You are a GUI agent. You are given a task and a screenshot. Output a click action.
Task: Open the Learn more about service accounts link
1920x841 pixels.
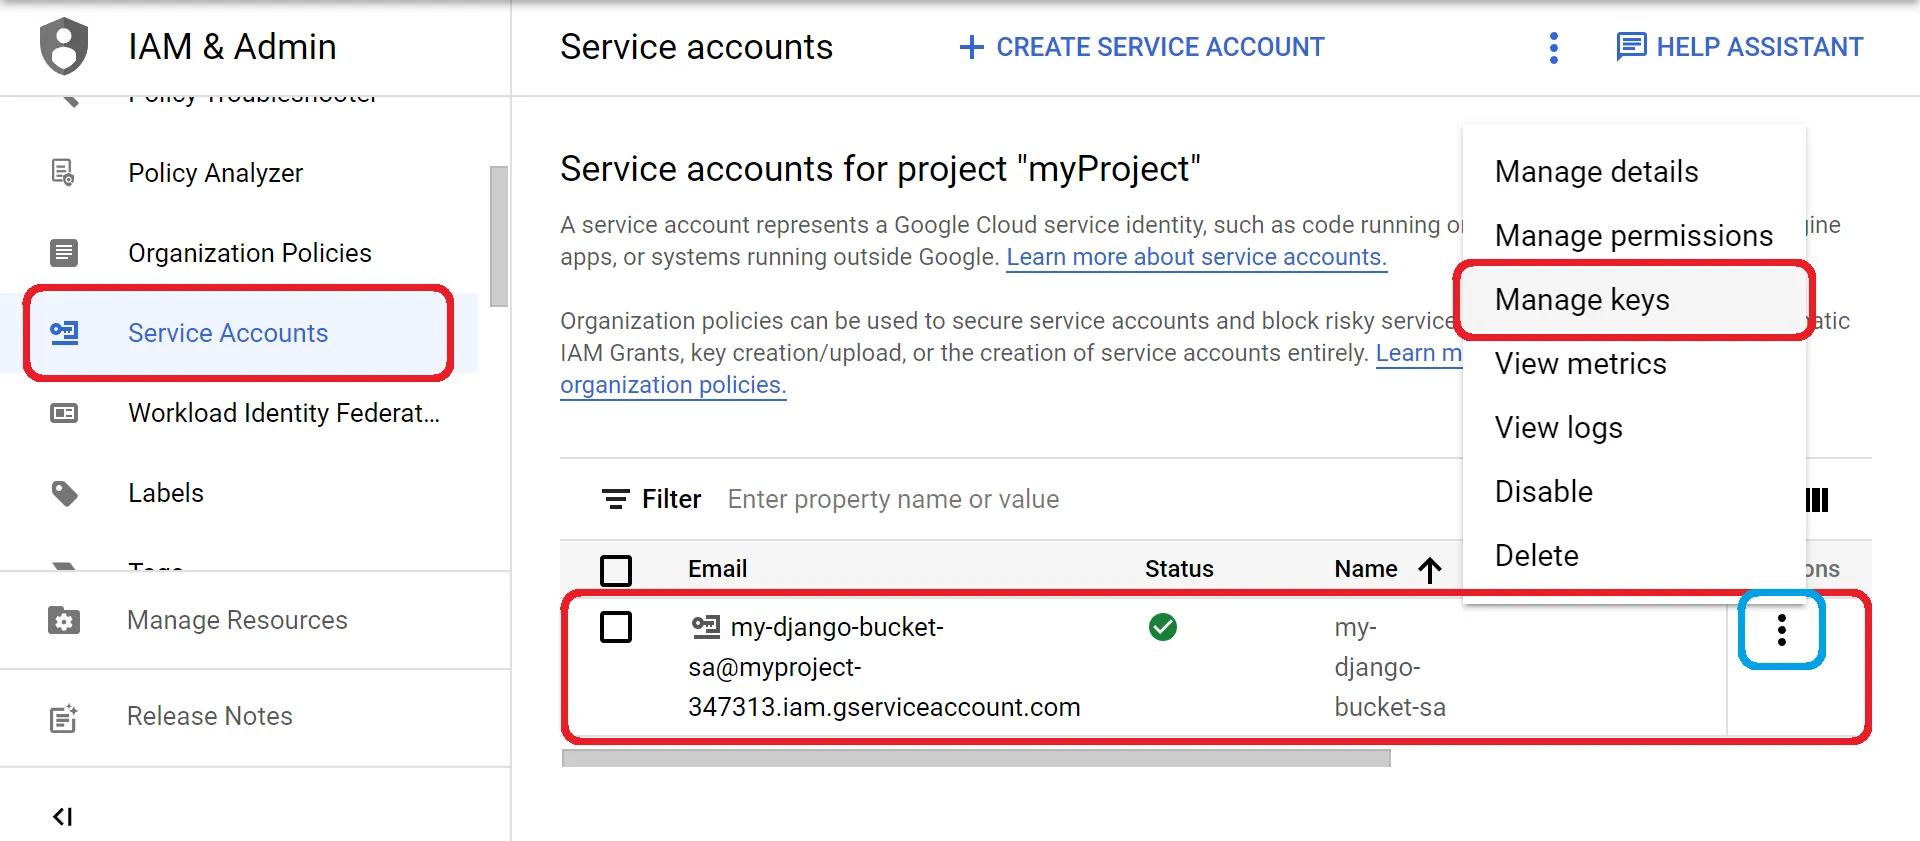1196,257
